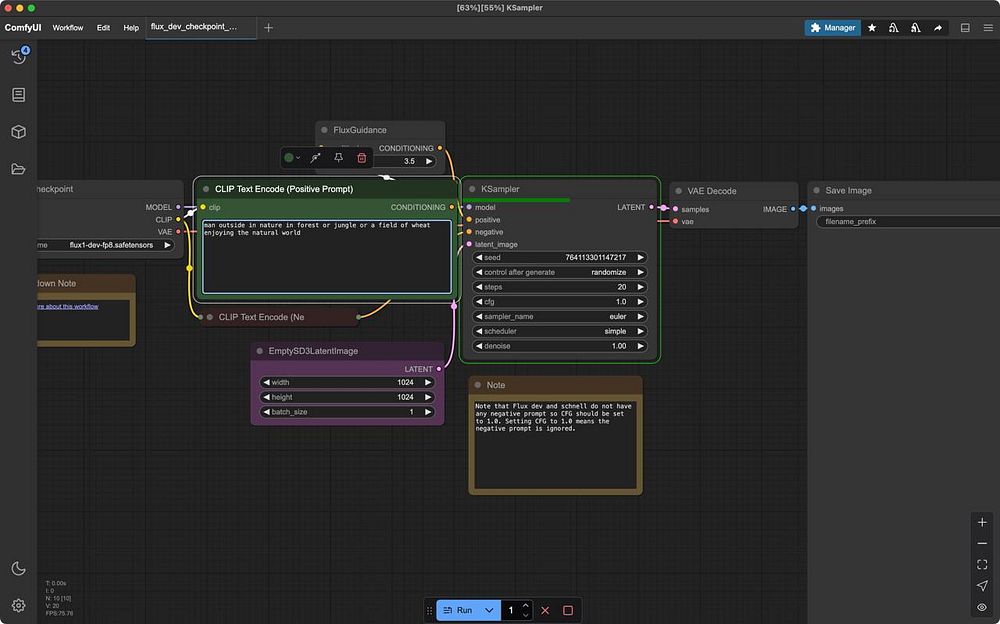
Task: Open the queue history sidebar icon
Action: (18, 56)
